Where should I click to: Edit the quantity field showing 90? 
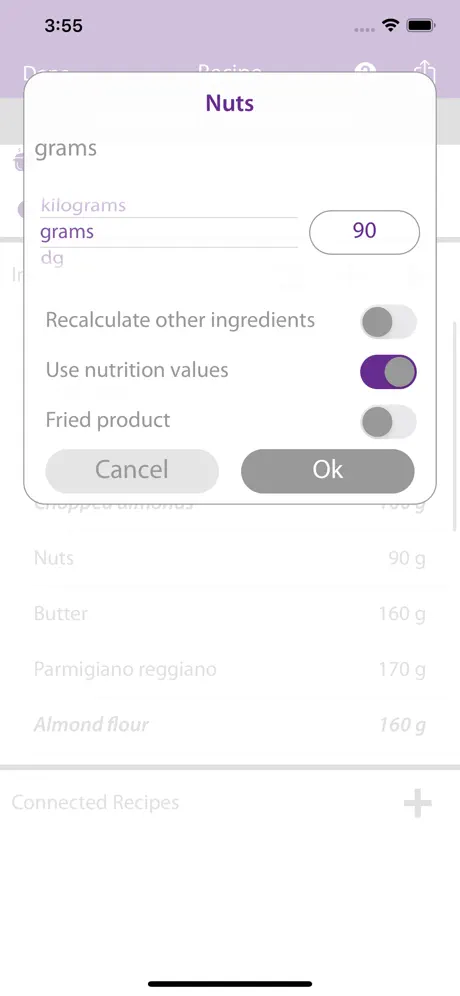click(365, 232)
